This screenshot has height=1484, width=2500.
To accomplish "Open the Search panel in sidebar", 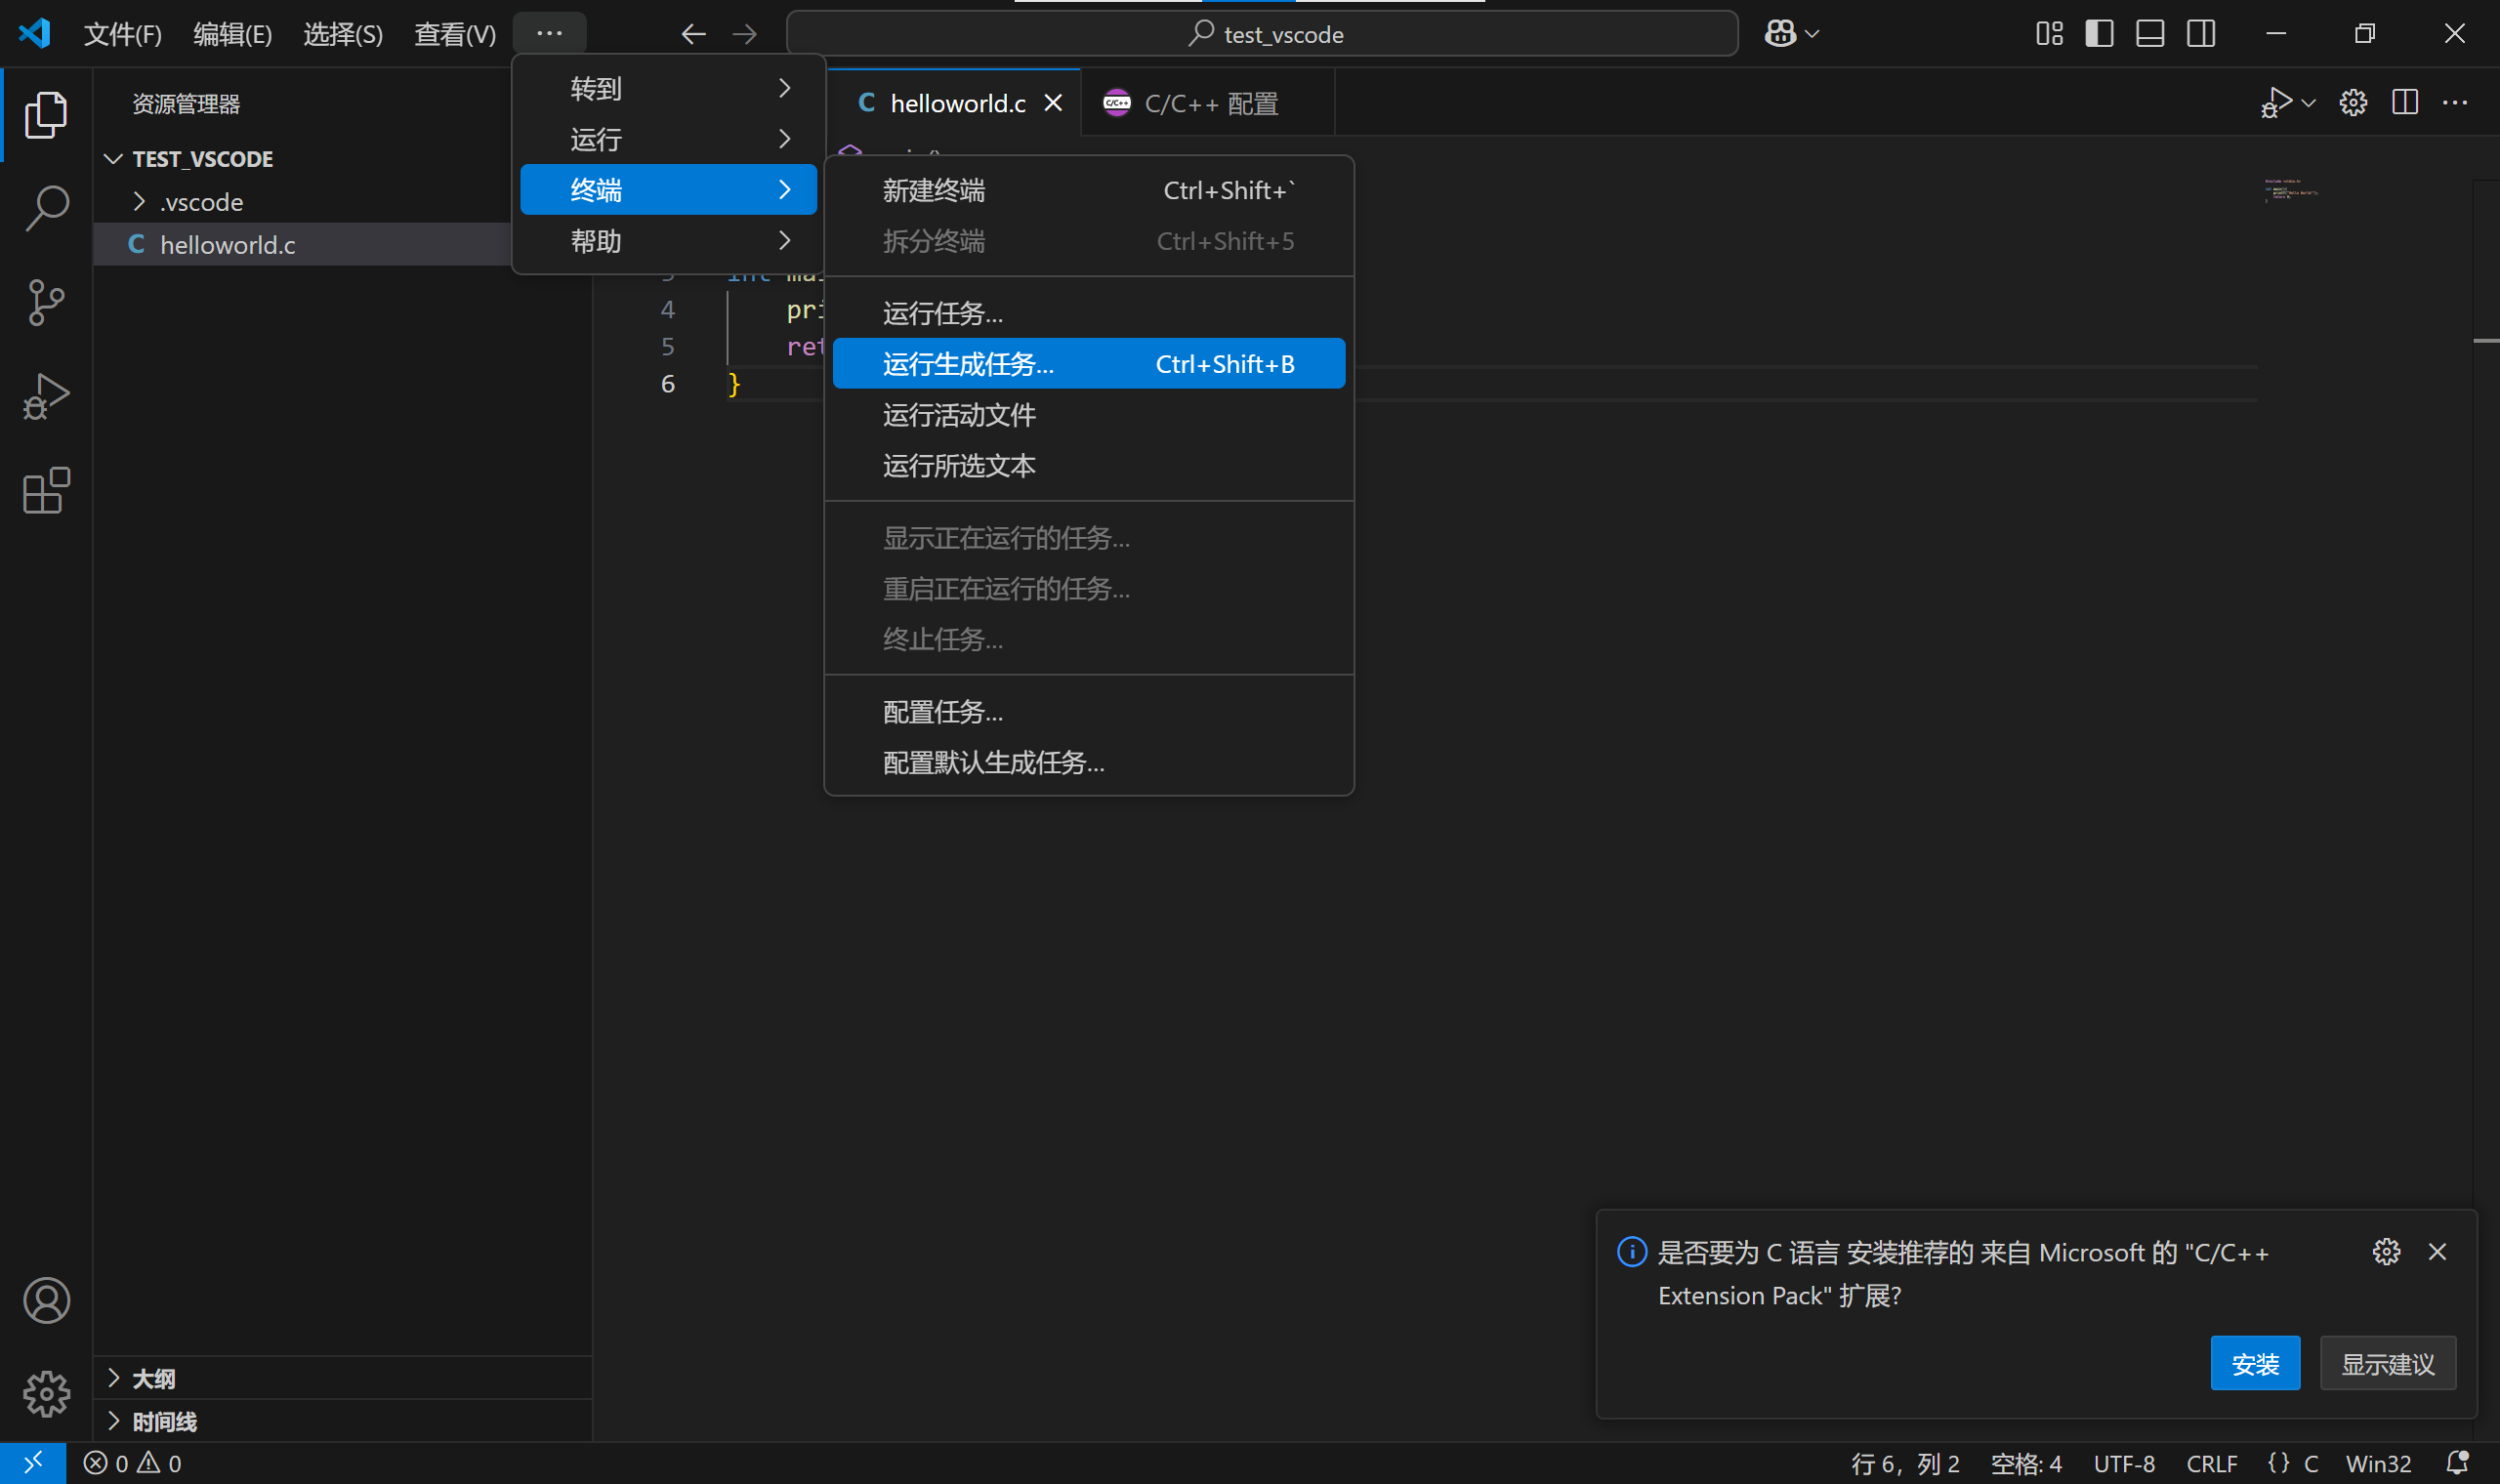I will coord(46,207).
